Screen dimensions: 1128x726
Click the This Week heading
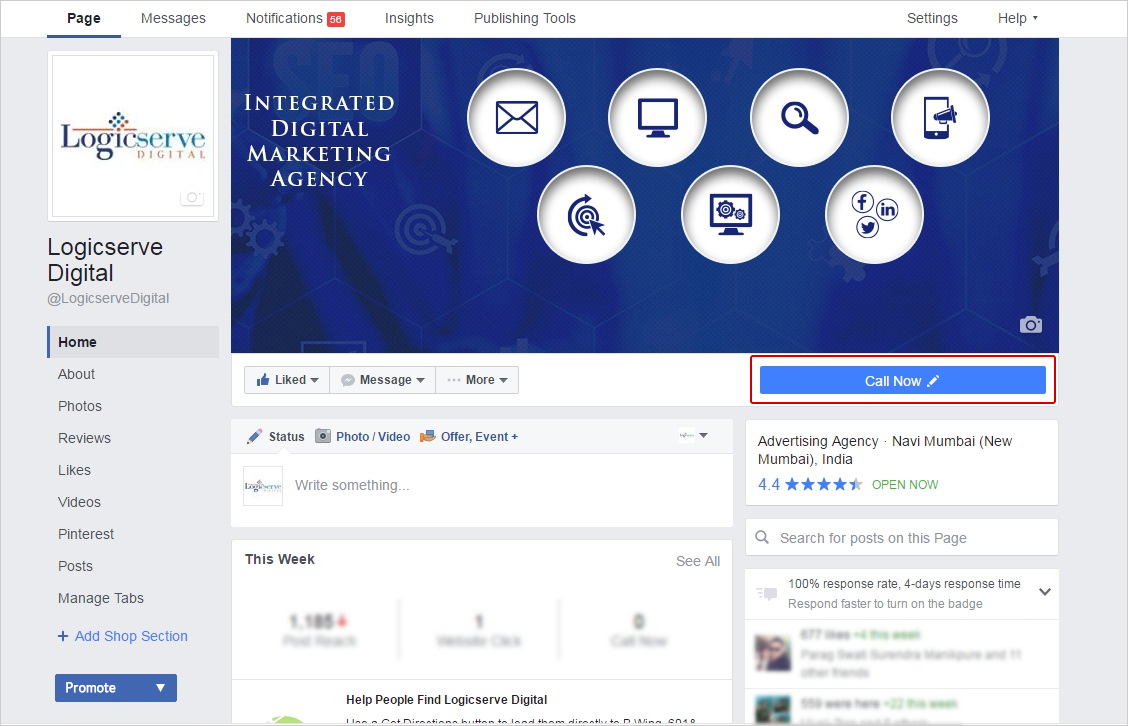[x=280, y=559]
